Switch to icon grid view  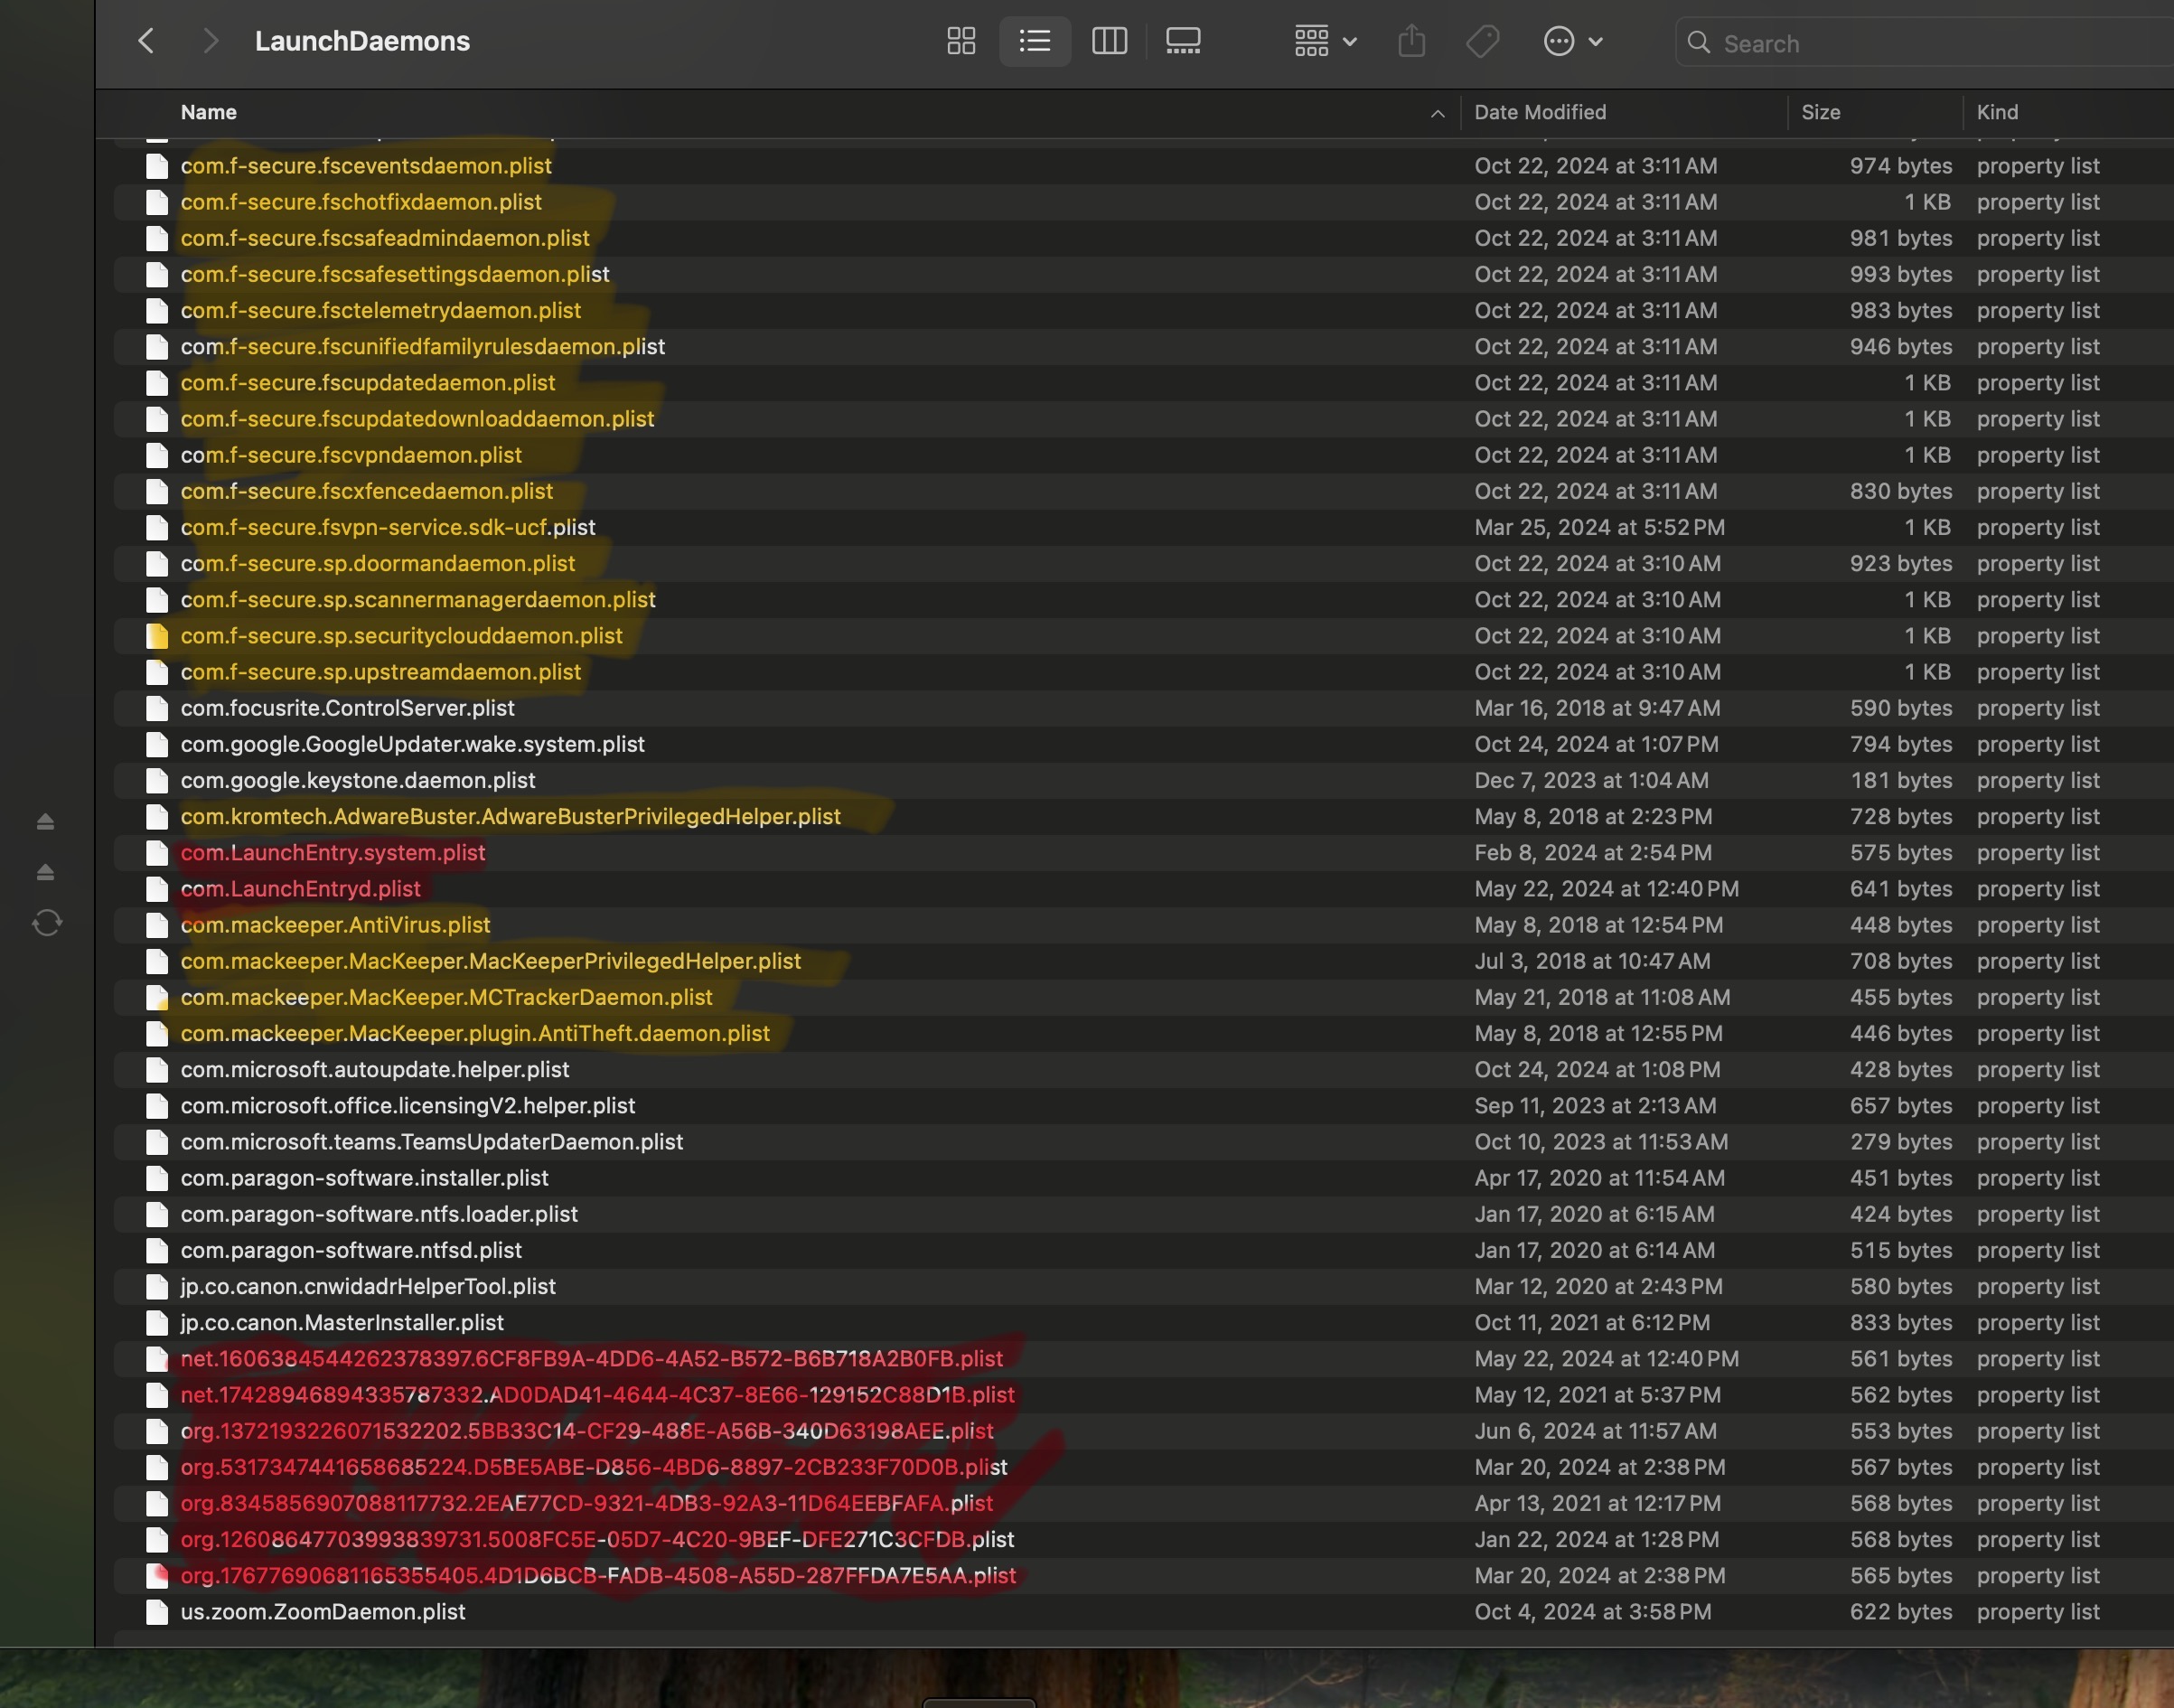961,41
